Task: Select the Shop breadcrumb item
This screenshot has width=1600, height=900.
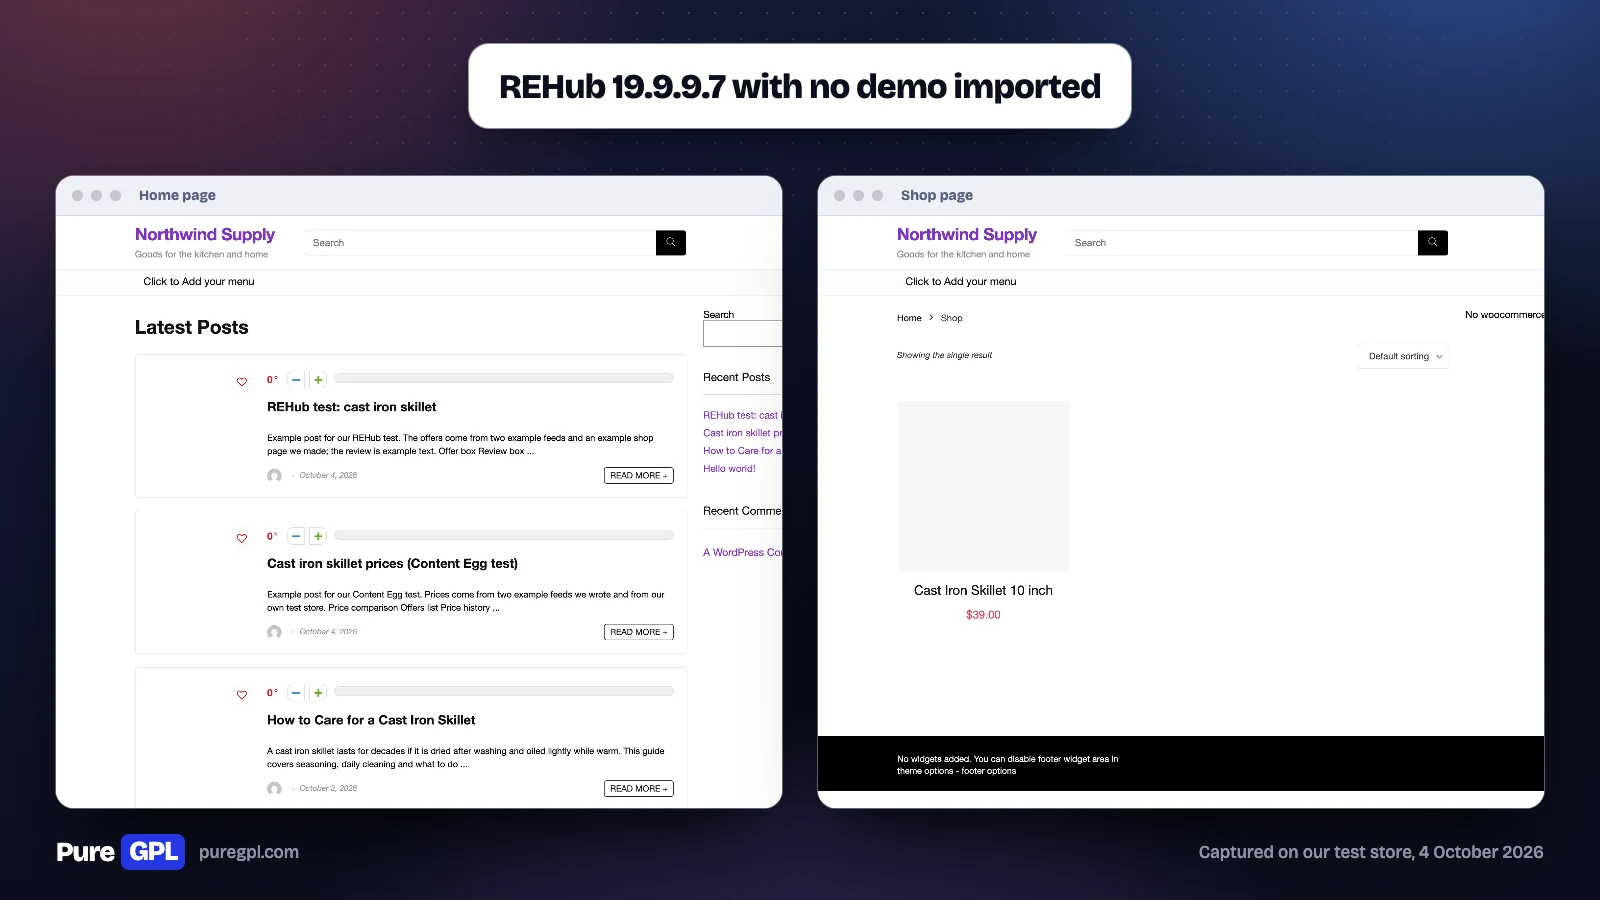Action: tap(952, 318)
